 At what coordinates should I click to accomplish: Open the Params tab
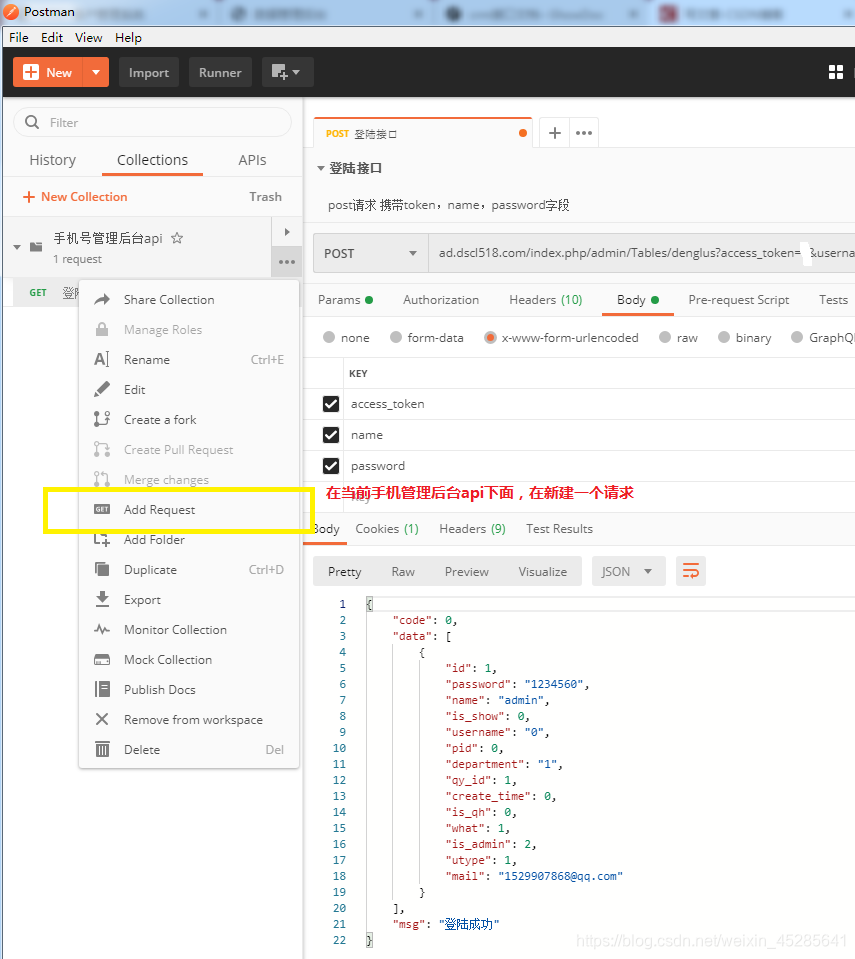coord(345,300)
